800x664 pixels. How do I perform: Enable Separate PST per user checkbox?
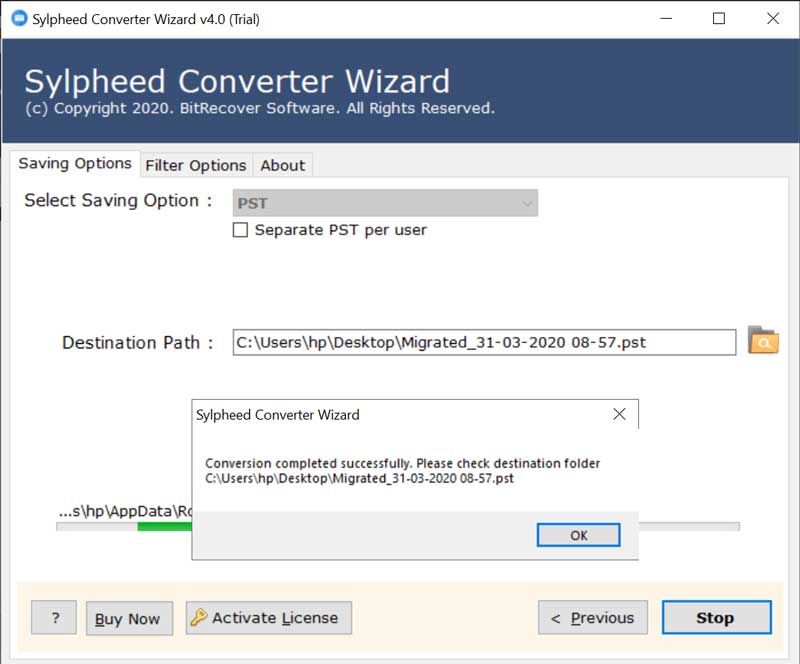pos(240,230)
